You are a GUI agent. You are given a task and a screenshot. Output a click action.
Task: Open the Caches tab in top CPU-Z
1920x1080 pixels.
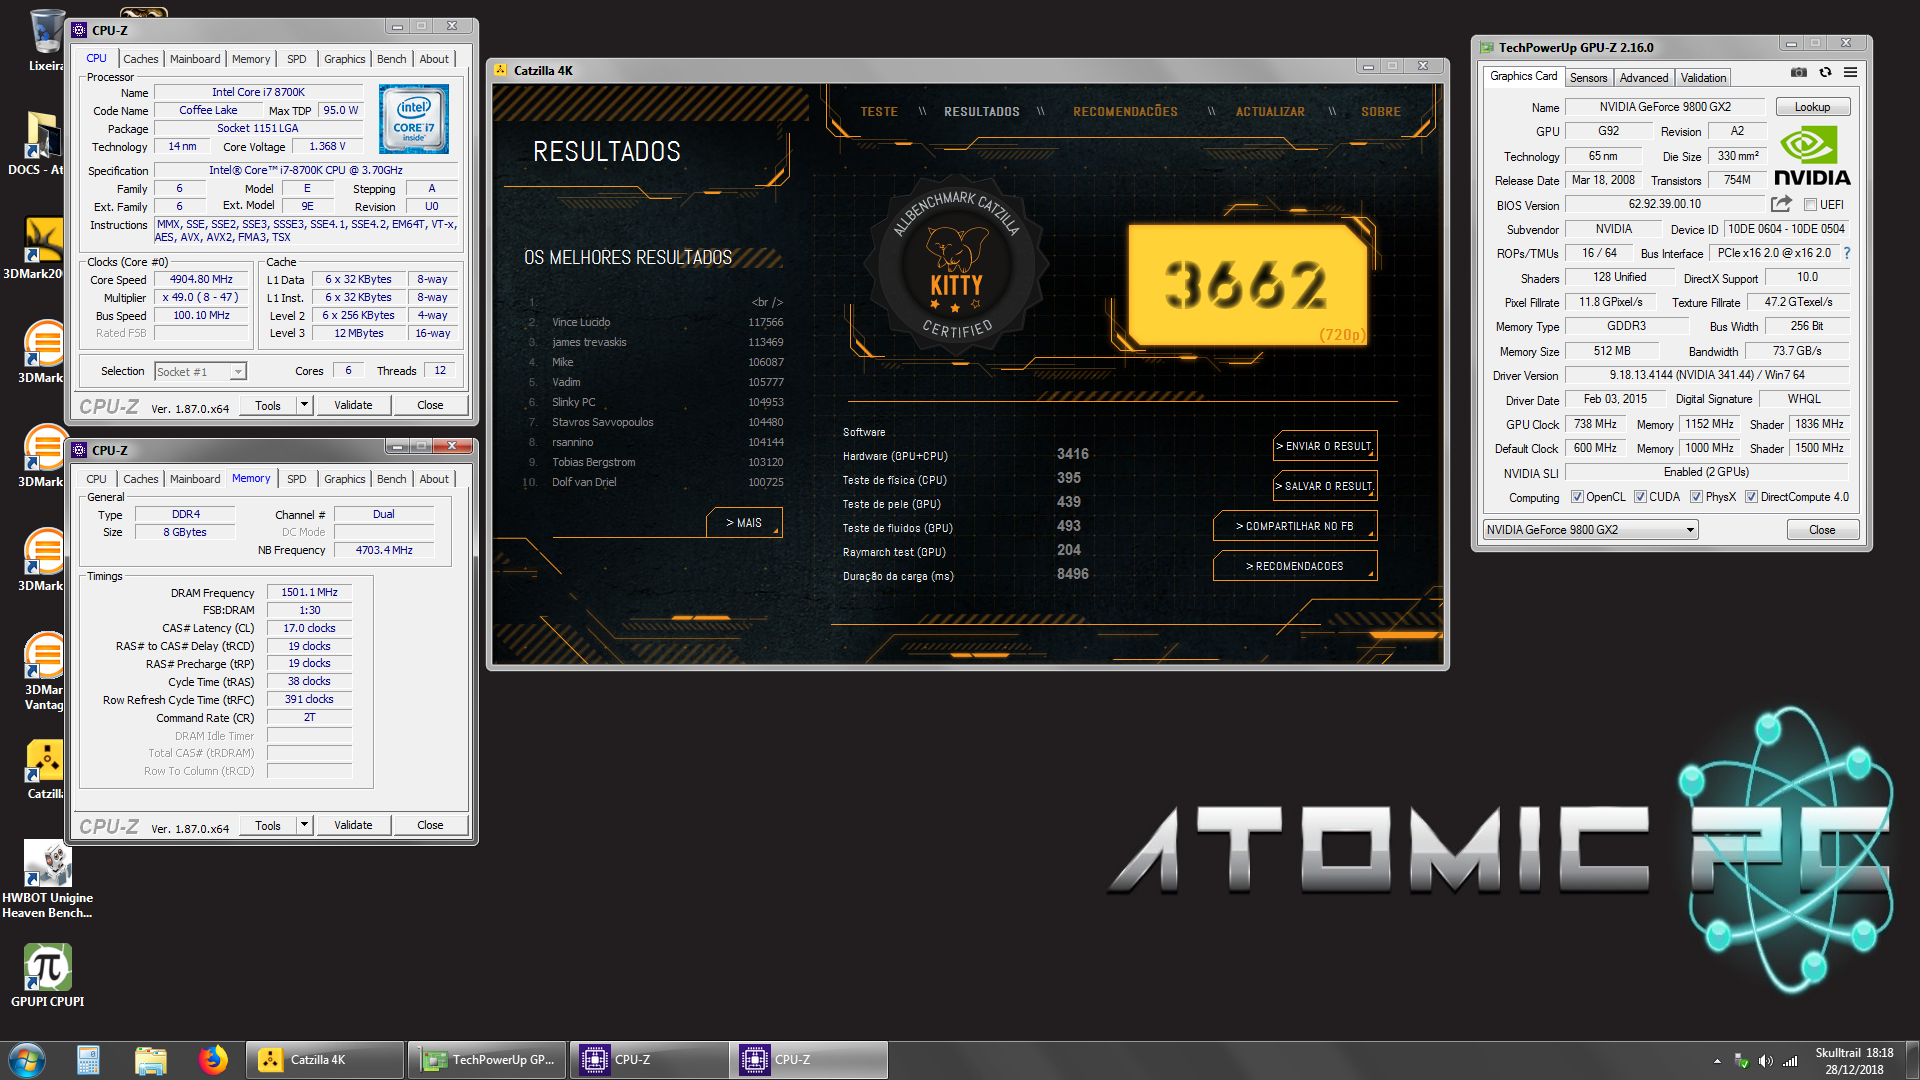tap(140, 59)
